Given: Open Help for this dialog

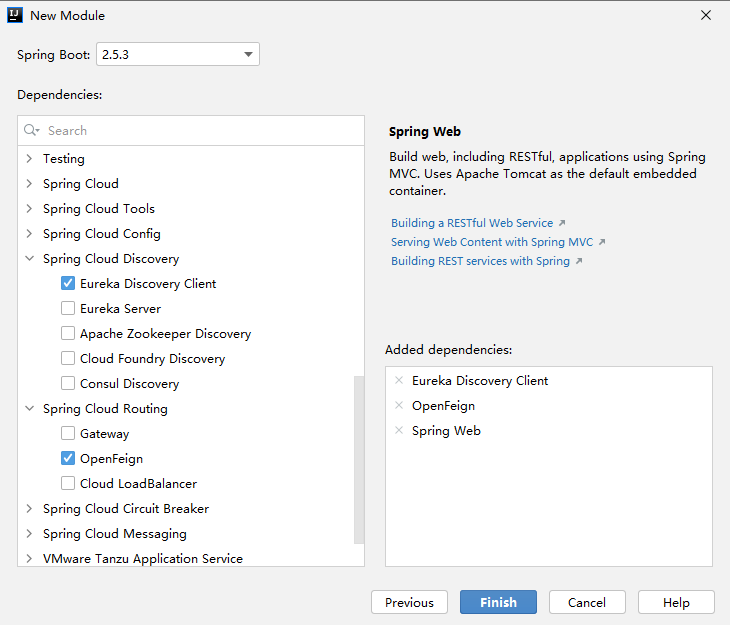Looking at the screenshot, I should click(x=676, y=602).
